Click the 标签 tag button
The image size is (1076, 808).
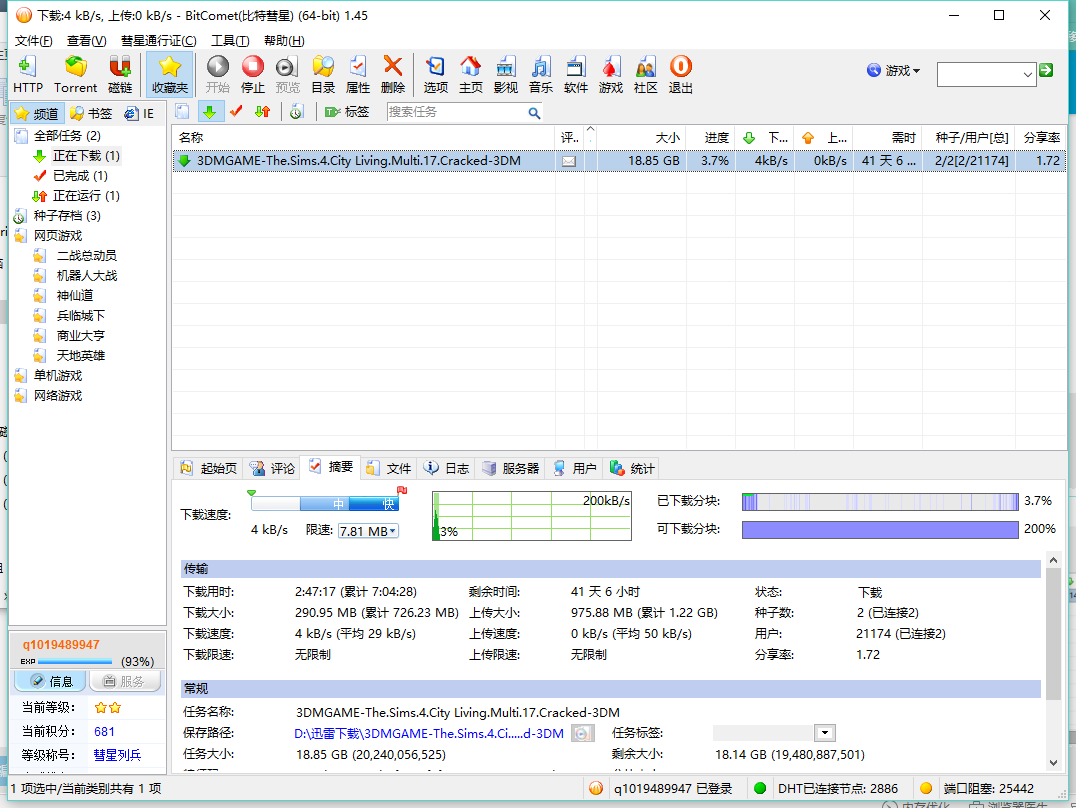[347, 112]
